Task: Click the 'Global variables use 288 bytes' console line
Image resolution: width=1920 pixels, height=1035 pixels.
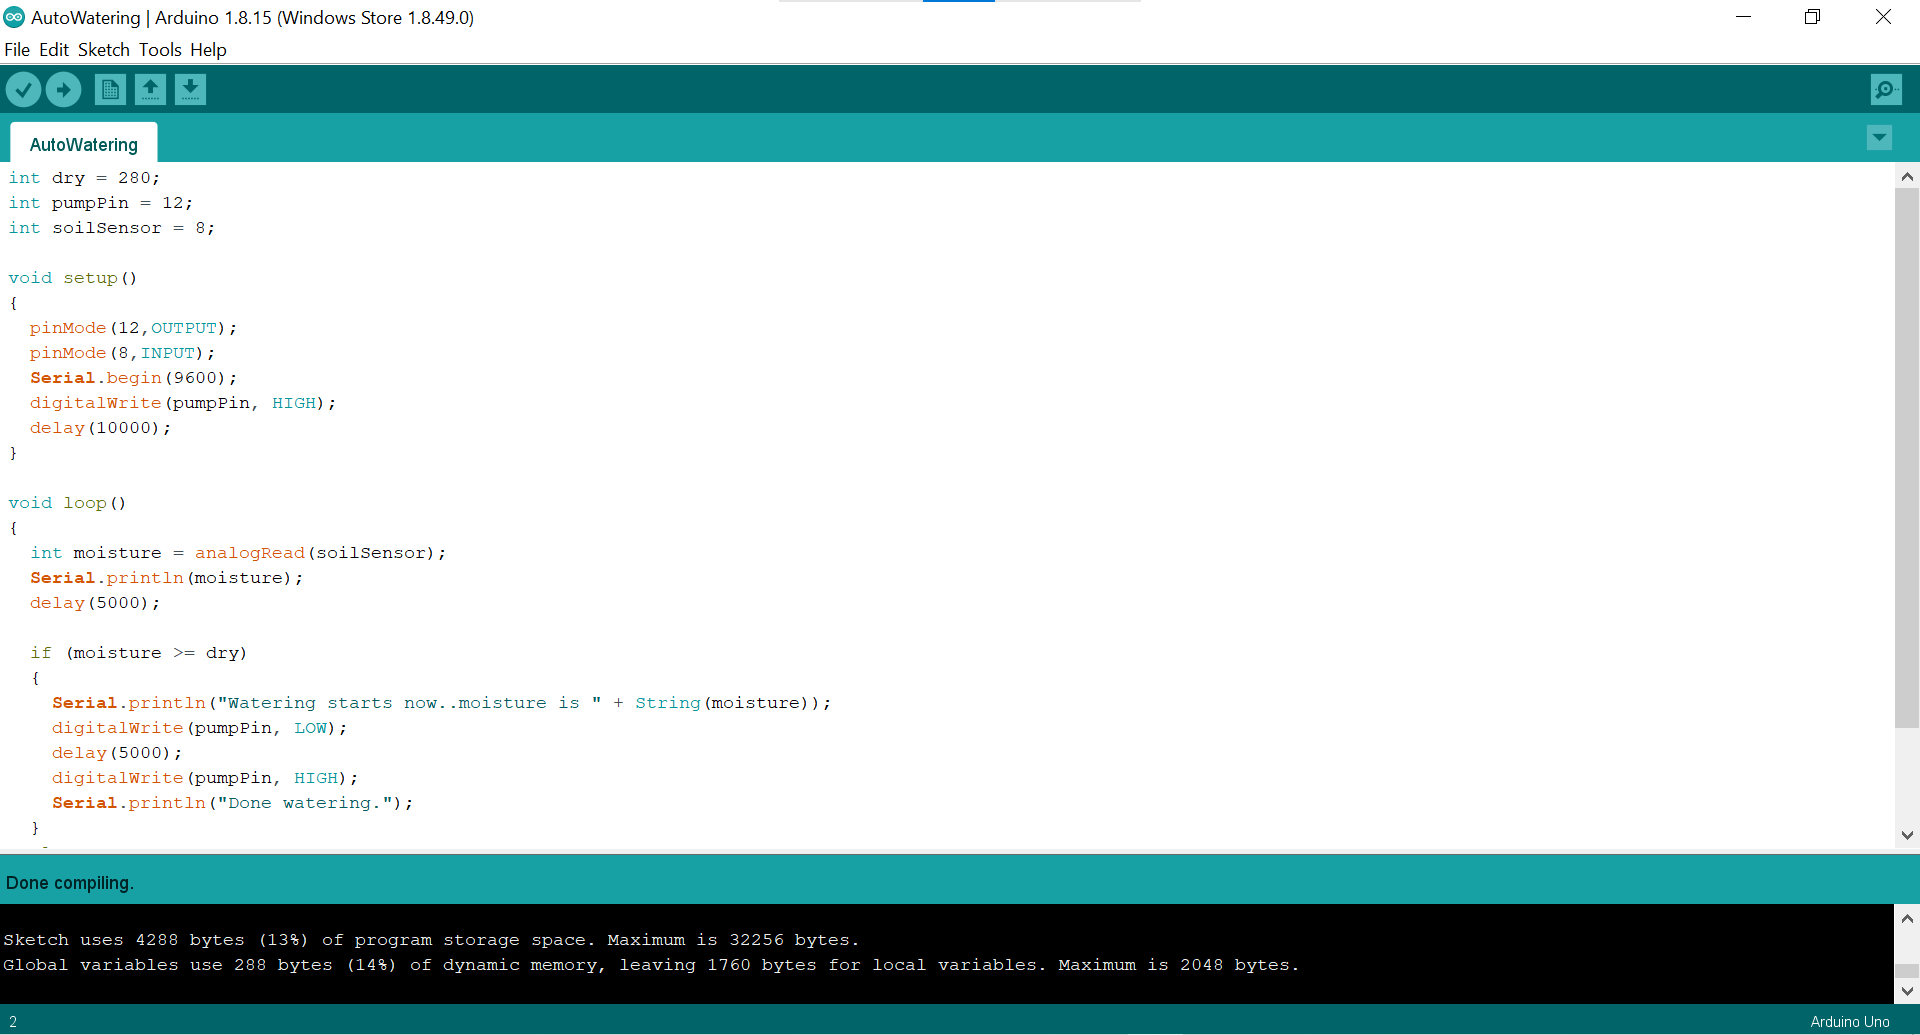Action: click(x=651, y=965)
